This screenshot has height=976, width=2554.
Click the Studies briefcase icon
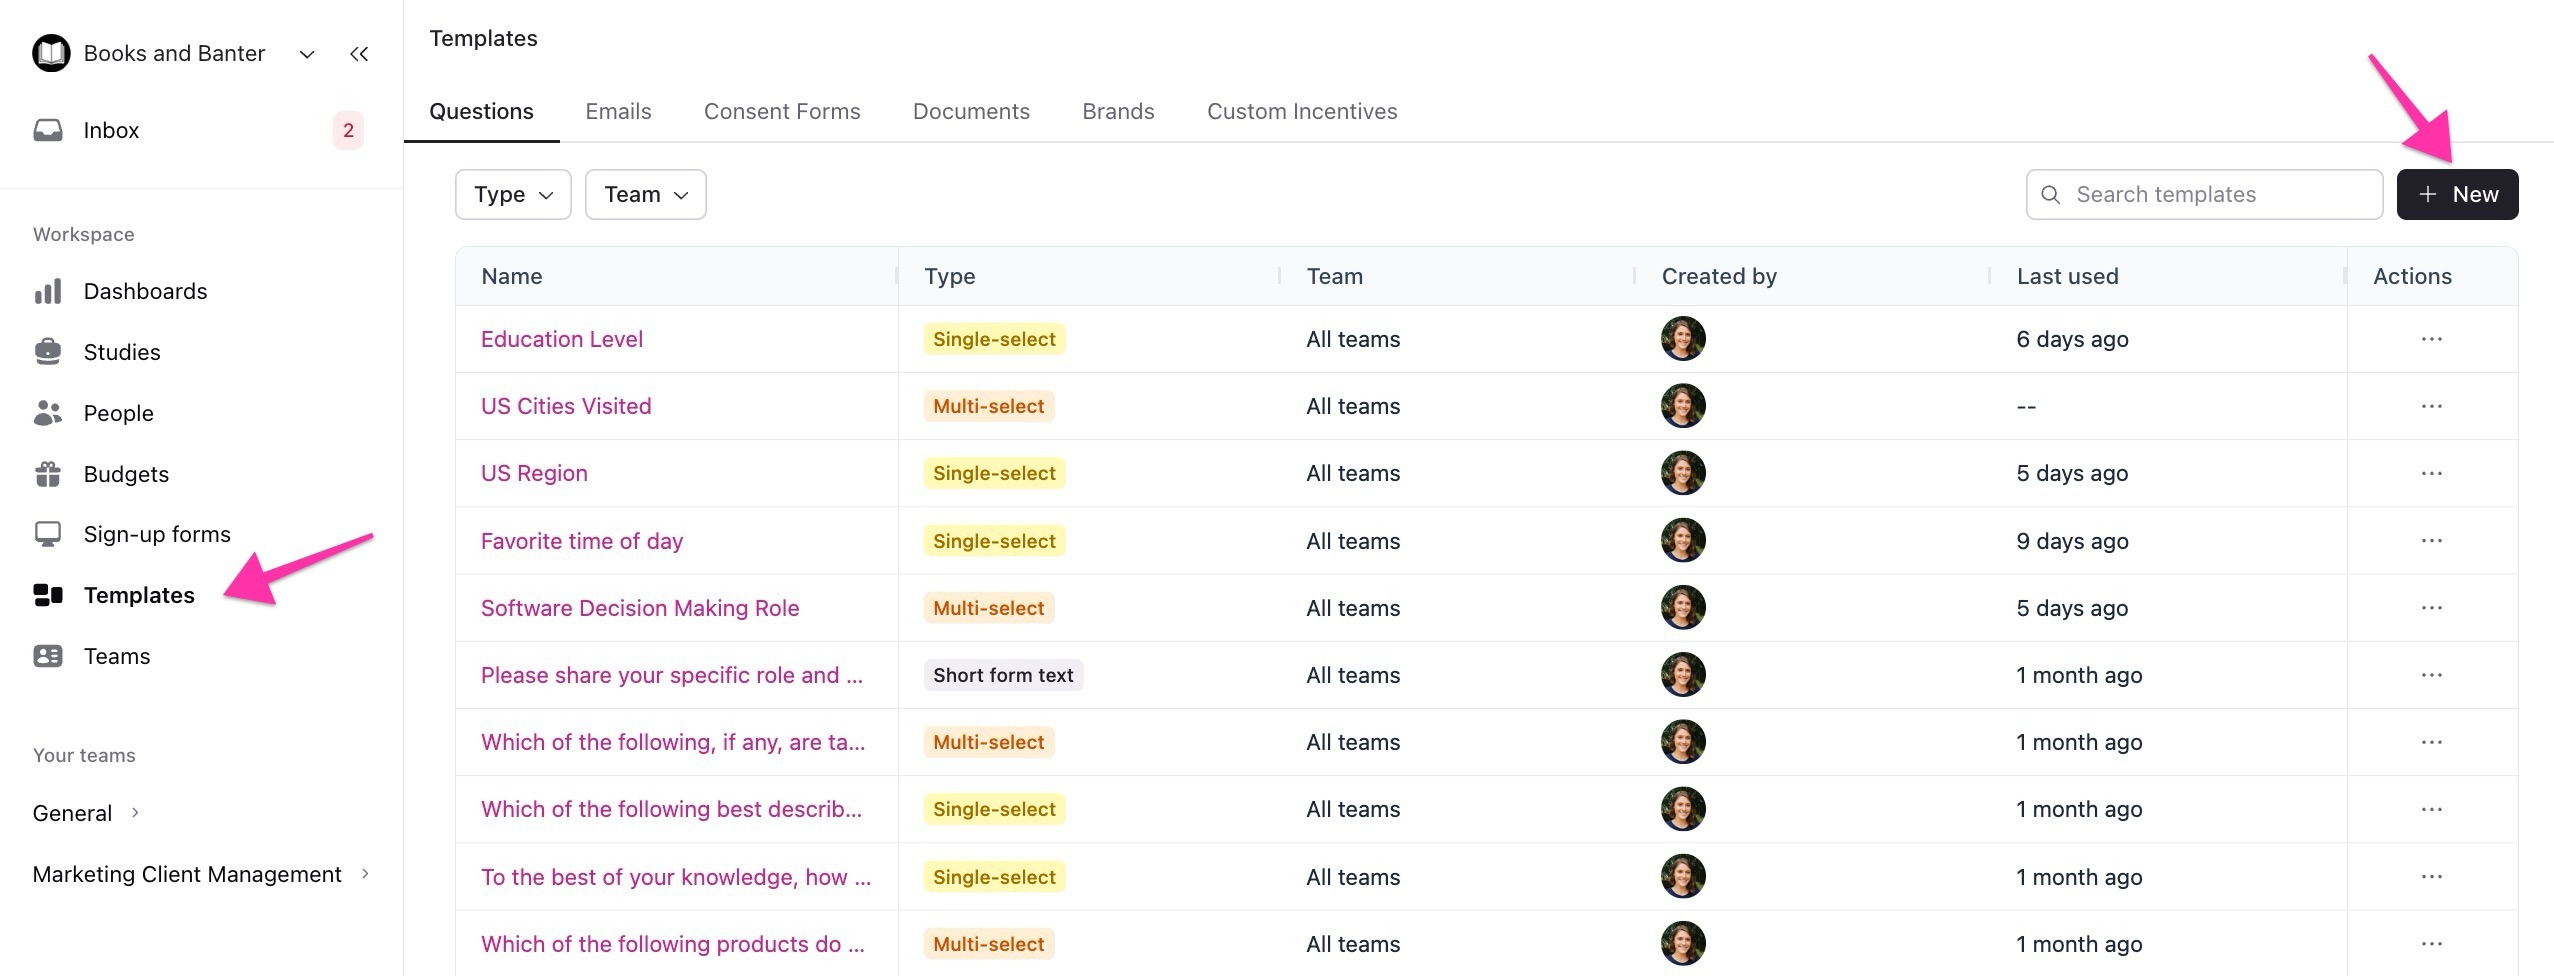coord(48,352)
